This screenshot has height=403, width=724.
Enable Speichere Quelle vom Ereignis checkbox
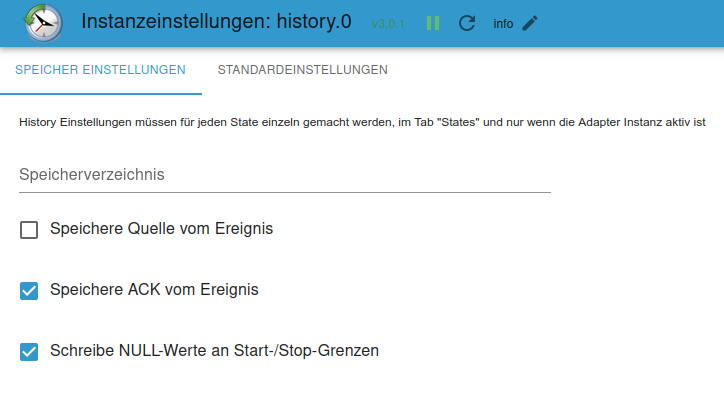coord(29,230)
